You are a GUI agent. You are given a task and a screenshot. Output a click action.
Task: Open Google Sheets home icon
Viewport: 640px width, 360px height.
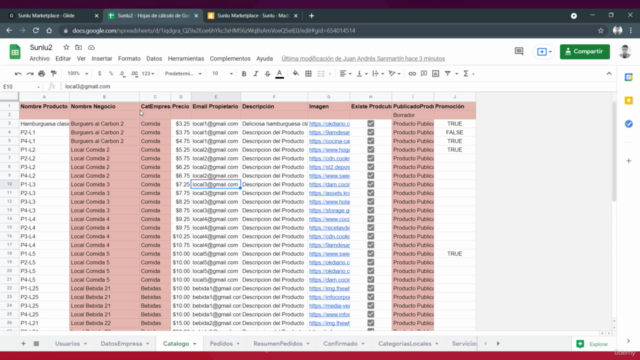click(x=15, y=52)
